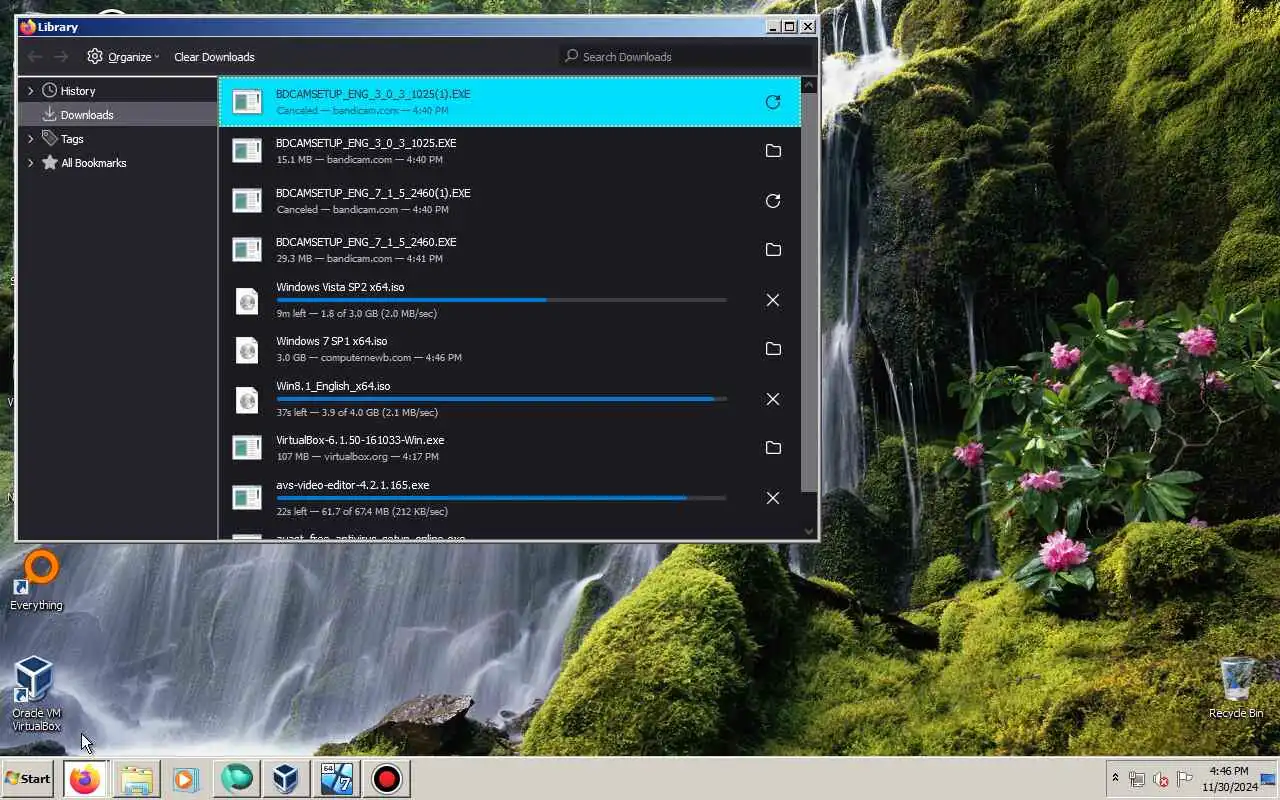The width and height of the screenshot is (1280, 800).
Task: Click the BDCAMSETUP_ENG_3_0_3_1025(1).EXE file icon
Action: (x=247, y=102)
